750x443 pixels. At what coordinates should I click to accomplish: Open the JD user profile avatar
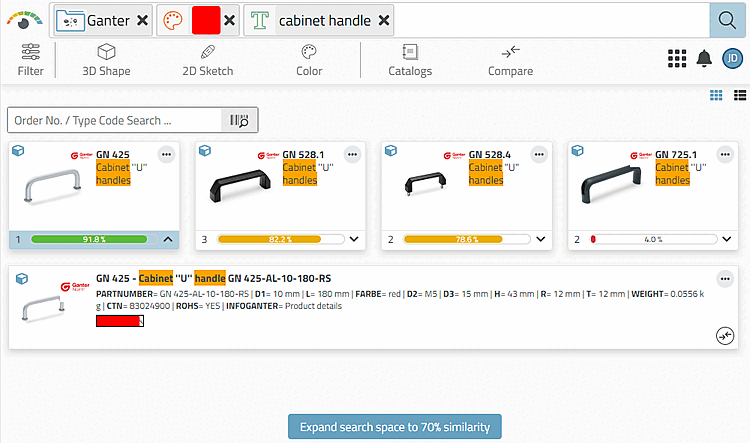click(732, 58)
